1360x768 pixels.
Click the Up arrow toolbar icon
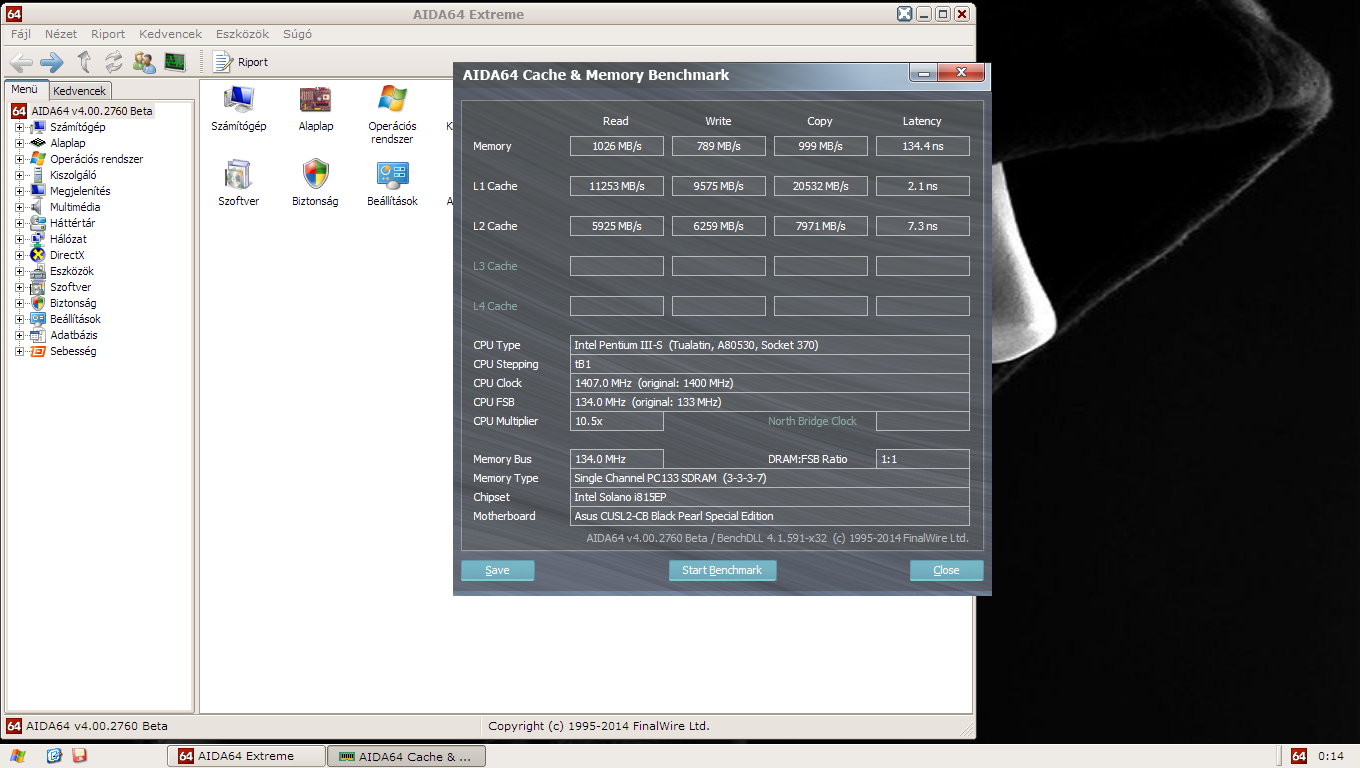point(84,62)
